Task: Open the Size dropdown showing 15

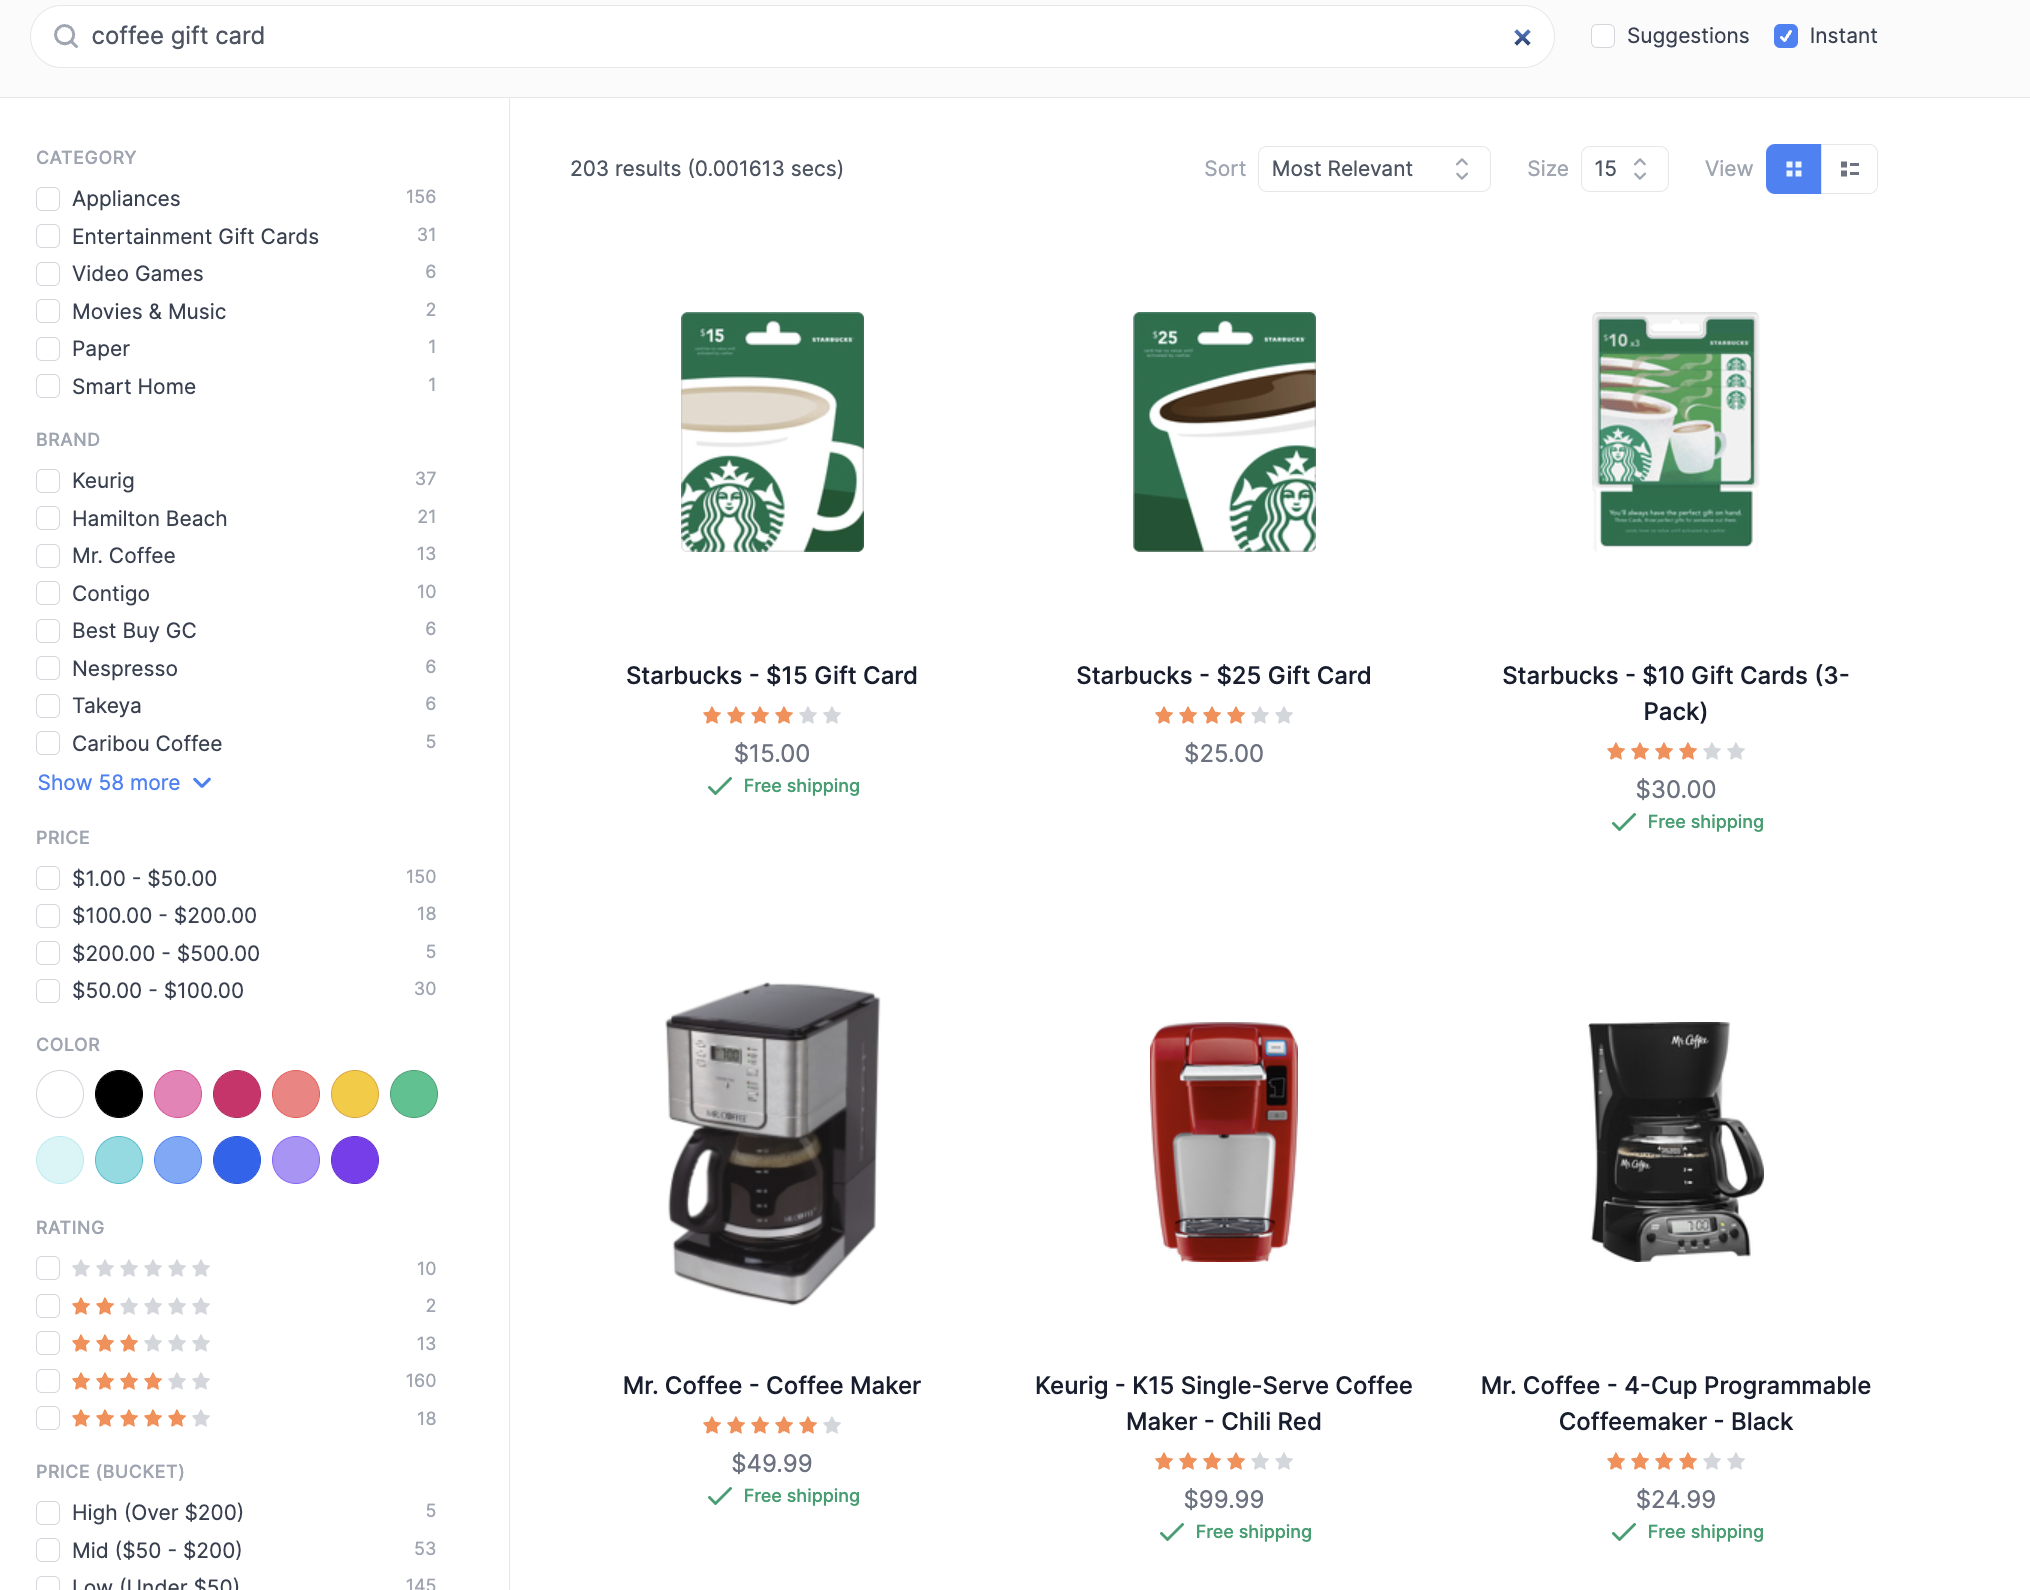Action: [x=1623, y=169]
